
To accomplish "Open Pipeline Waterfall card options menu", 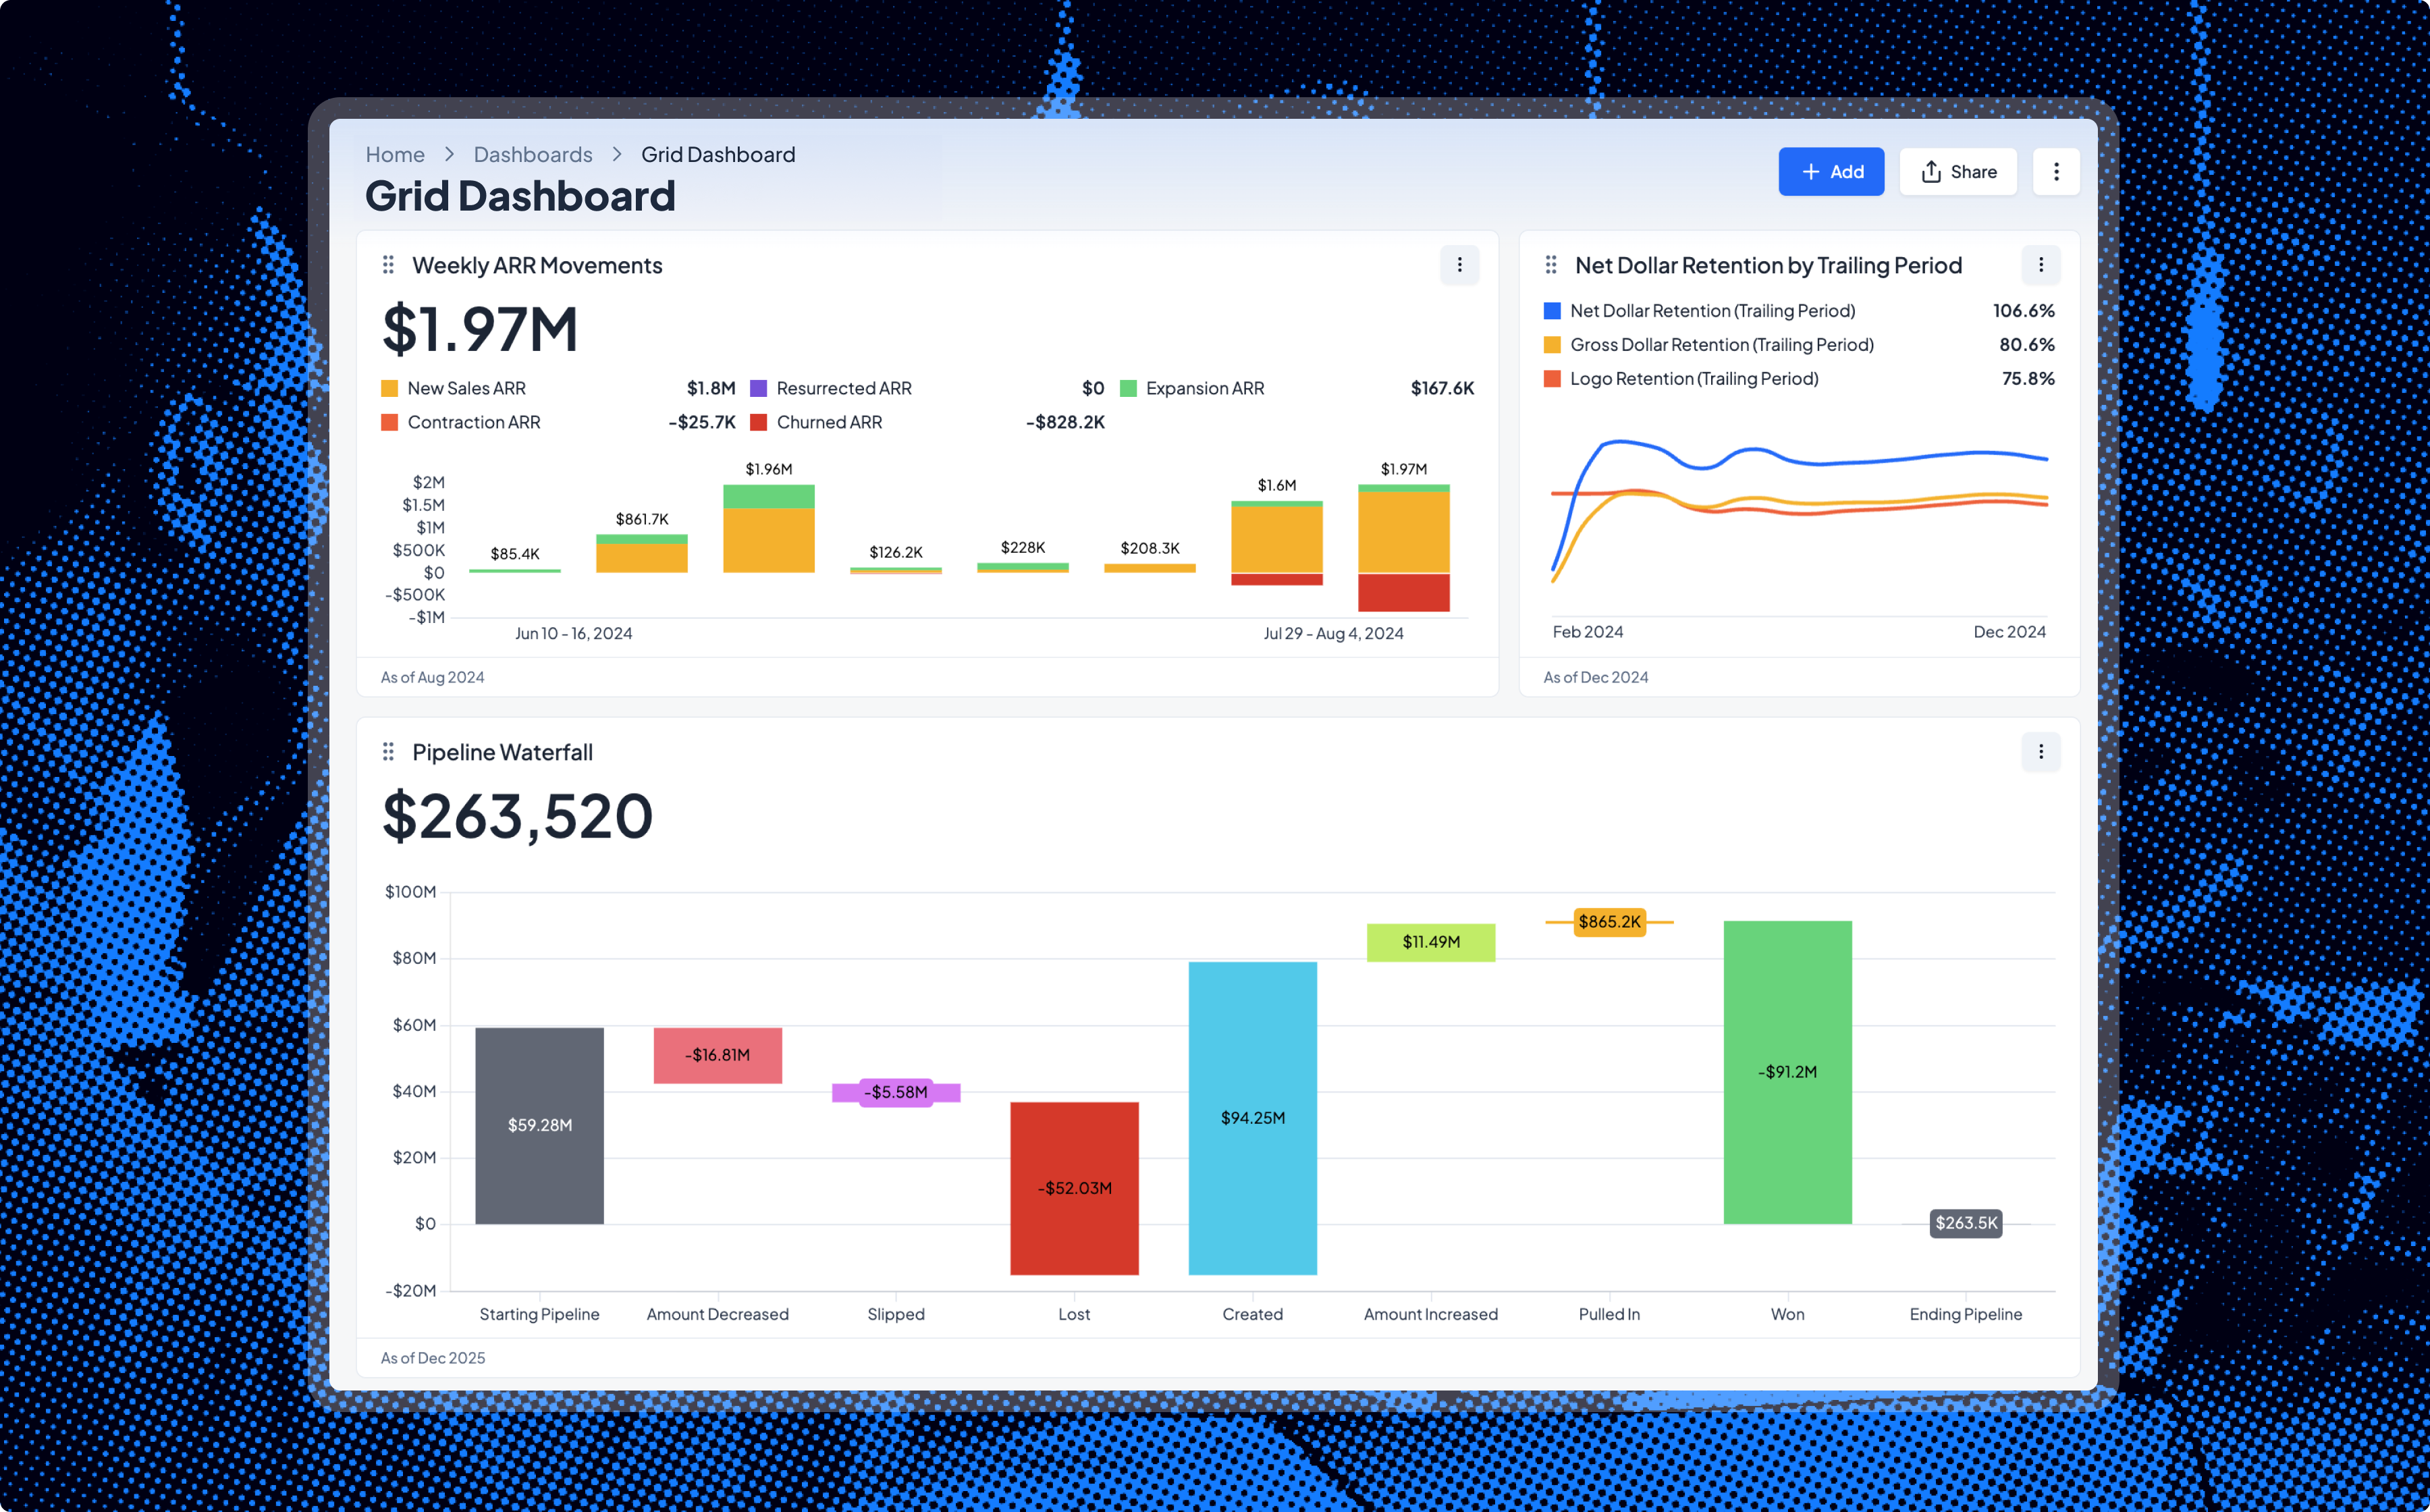I will click(2041, 752).
